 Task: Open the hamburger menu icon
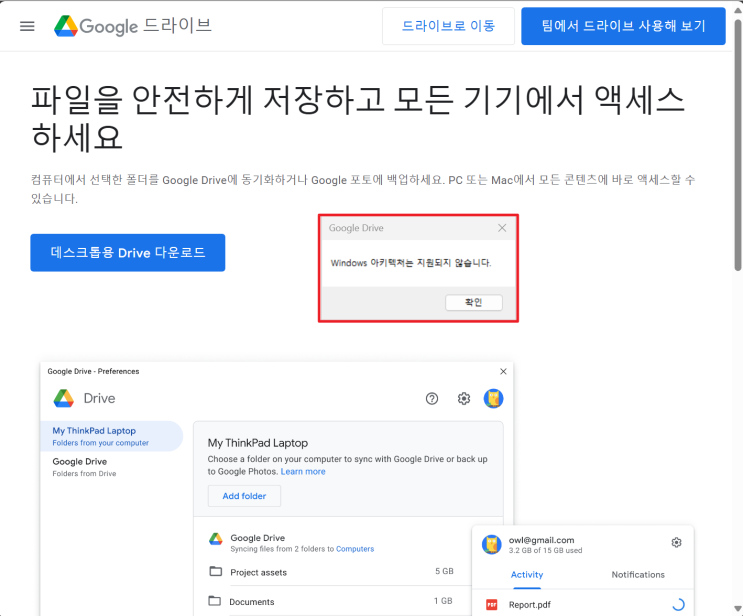click(x=27, y=26)
